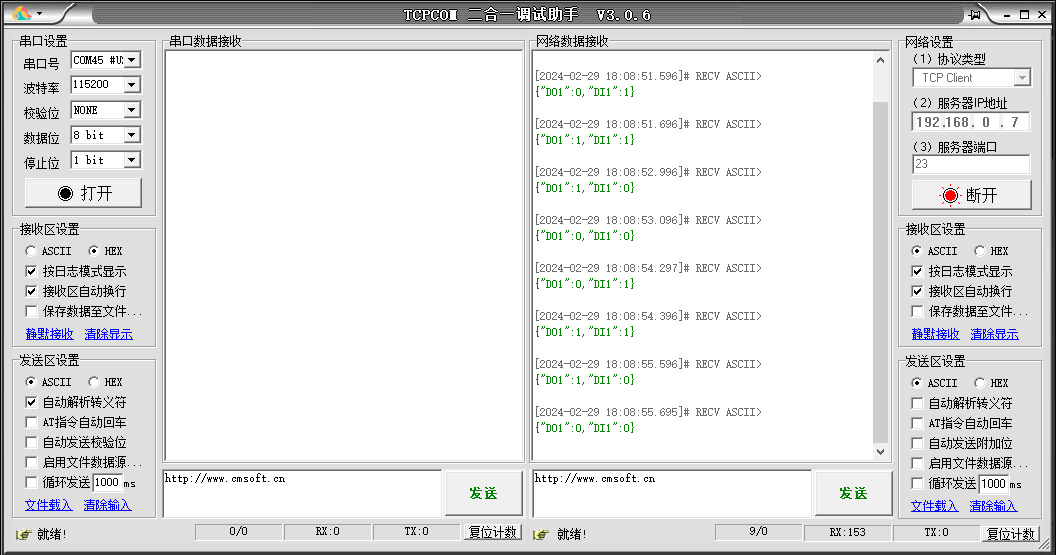Click serial 静默接收 link
Viewport: 1056px width, 555px height.
[49, 334]
